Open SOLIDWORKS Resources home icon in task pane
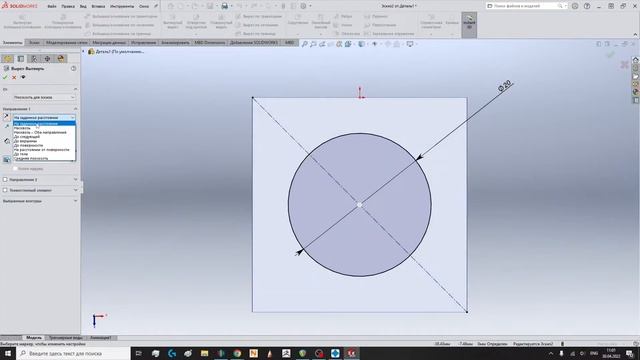This screenshot has width=640, height=360. (x=636, y=60)
